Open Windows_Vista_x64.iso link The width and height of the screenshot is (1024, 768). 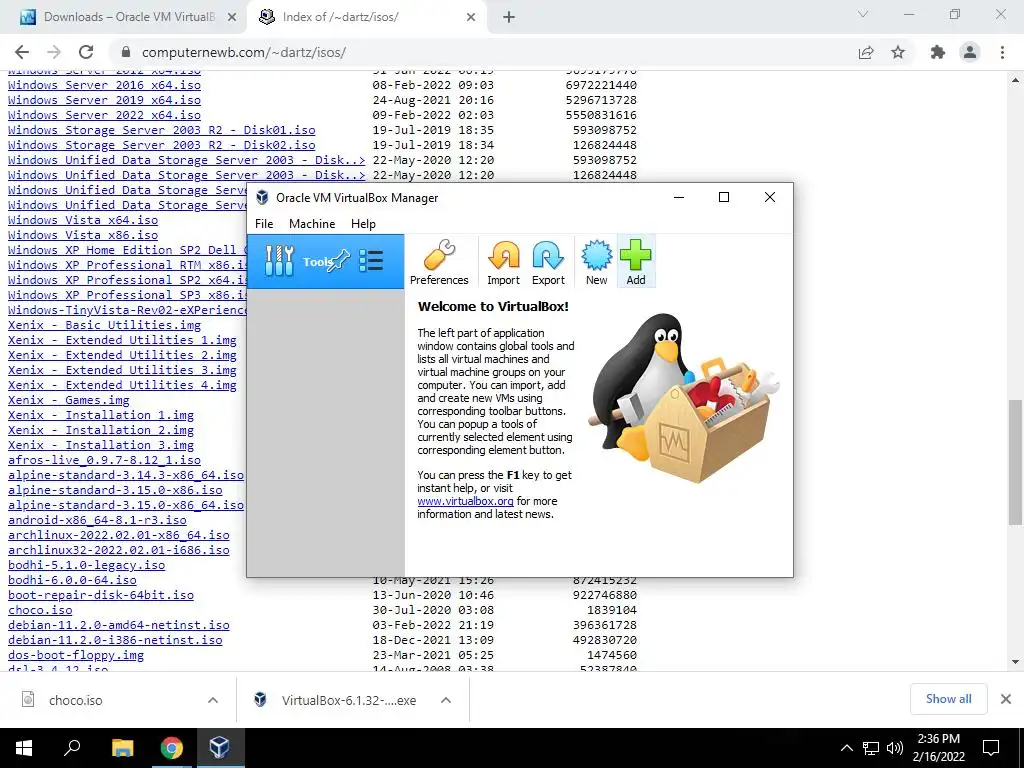(83, 220)
